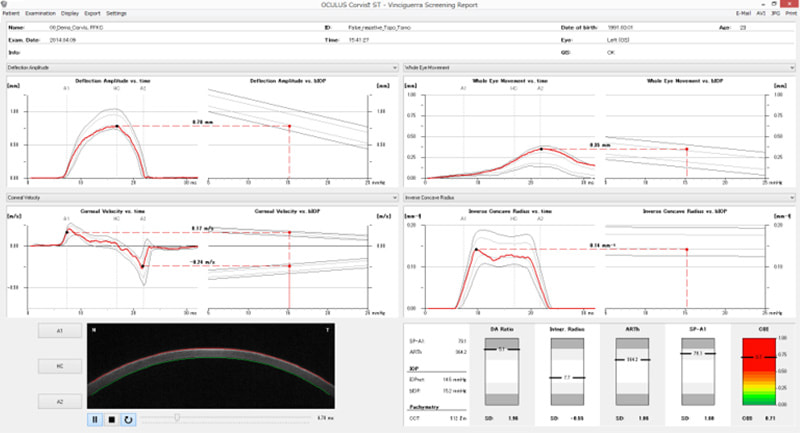Open the Examination menu

click(40, 13)
